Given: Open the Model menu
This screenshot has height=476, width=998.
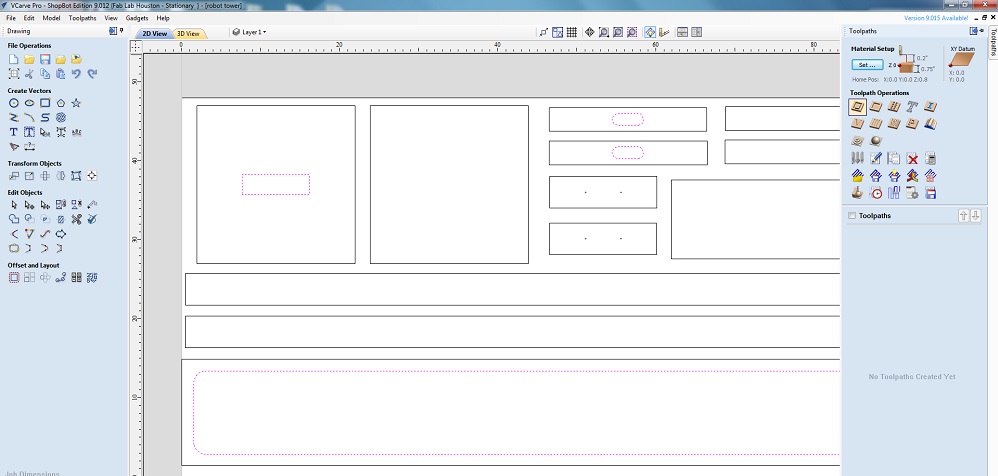Looking at the screenshot, I should (x=51, y=18).
